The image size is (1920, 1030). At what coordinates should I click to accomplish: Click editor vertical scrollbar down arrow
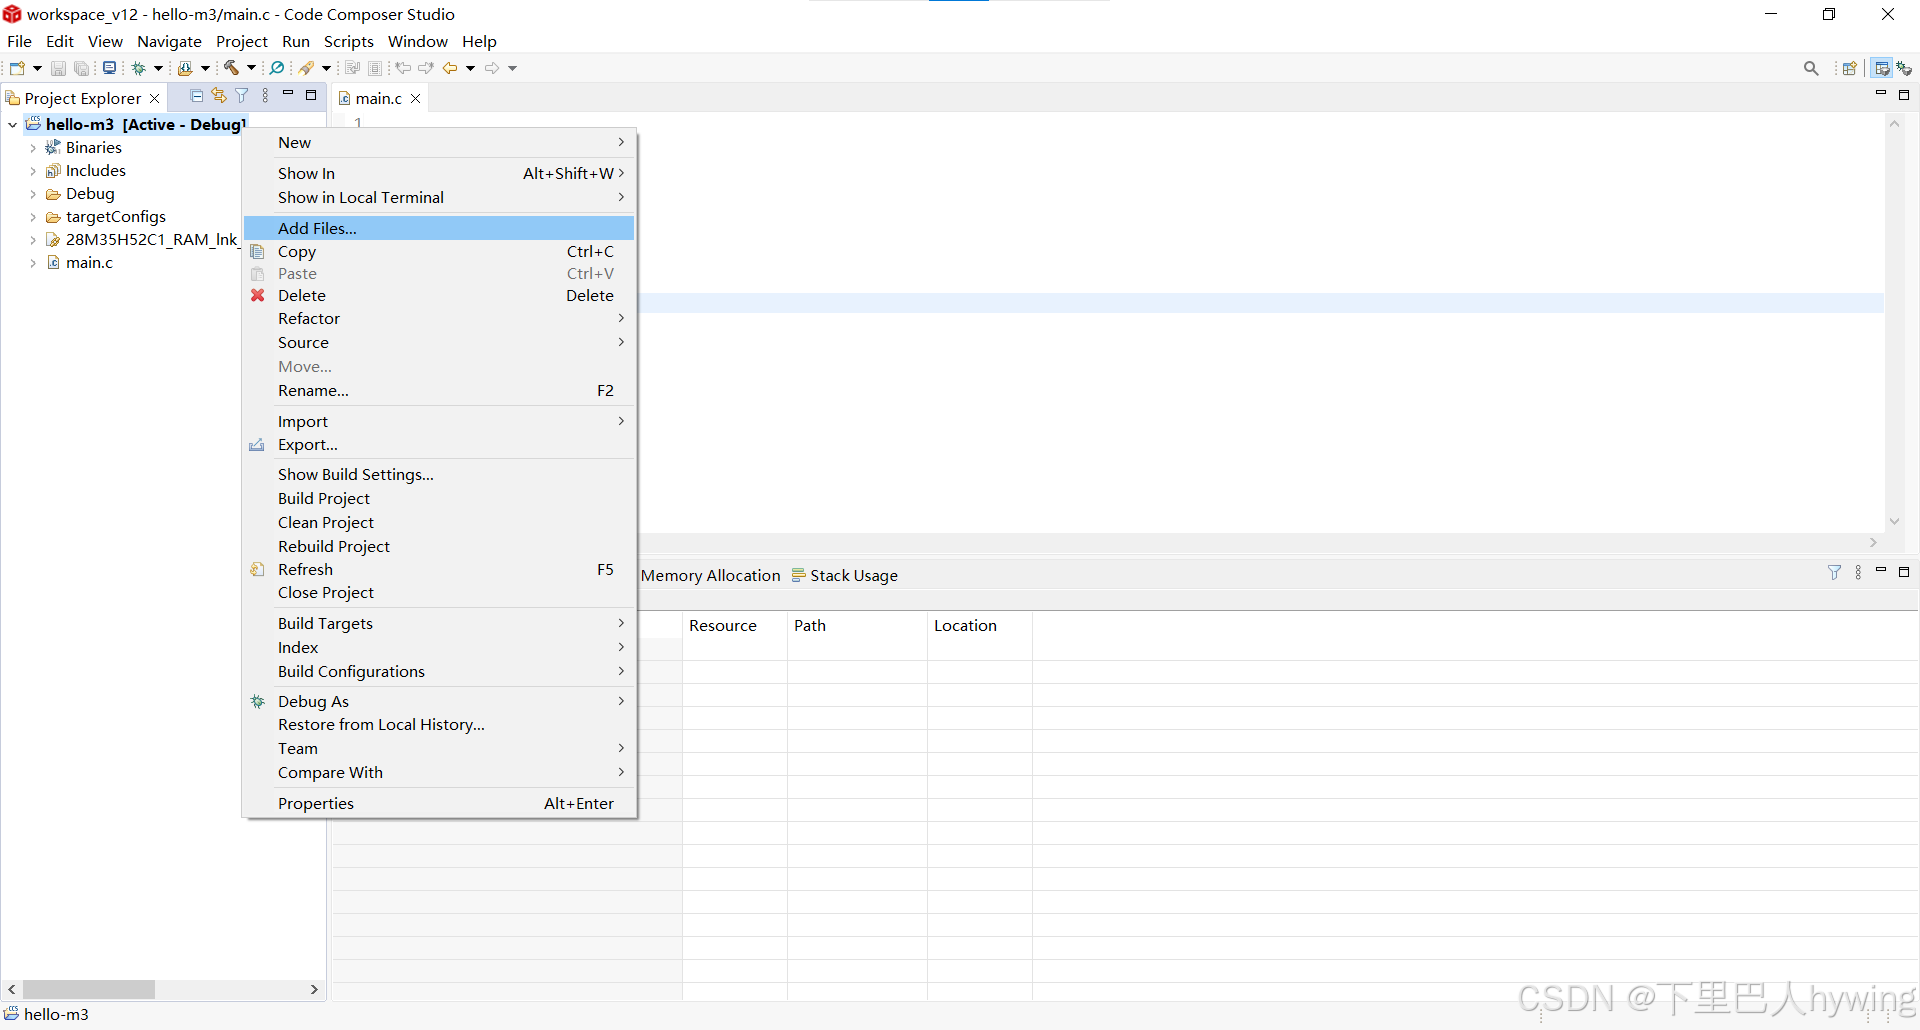pos(1894,521)
